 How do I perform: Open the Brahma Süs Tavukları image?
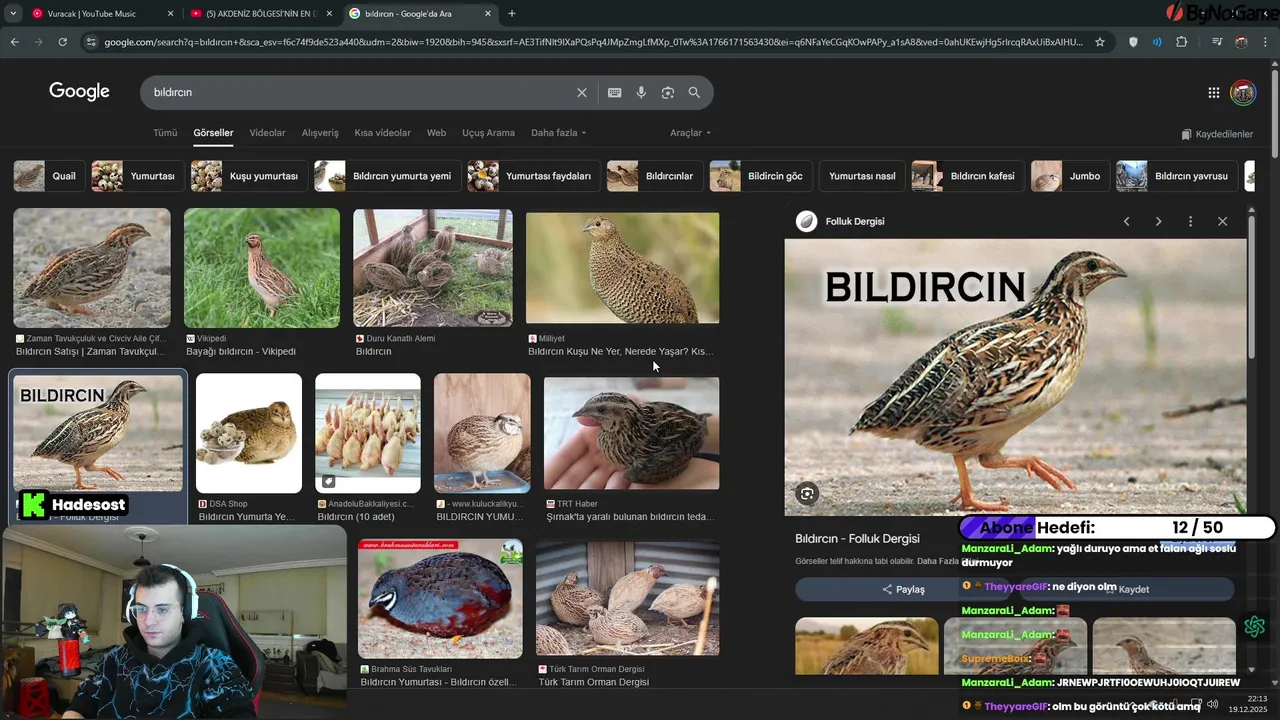click(x=441, y=598)
